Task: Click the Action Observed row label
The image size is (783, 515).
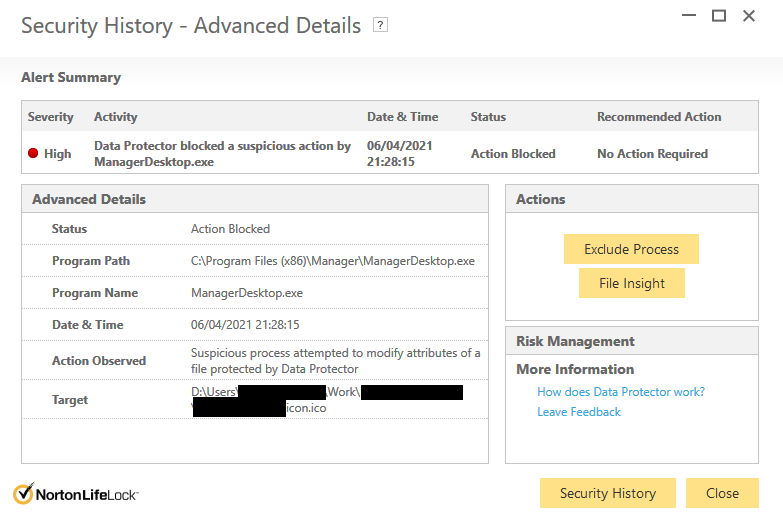Action: 99,361
